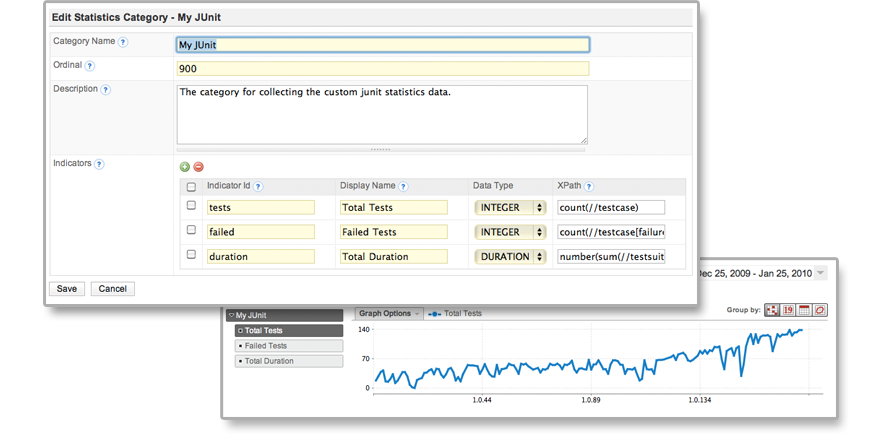Click the '1.0.89' x-axis label
The width and height of the screenshot is (880, 435).
pyautogui.click(x=589, y=401)
